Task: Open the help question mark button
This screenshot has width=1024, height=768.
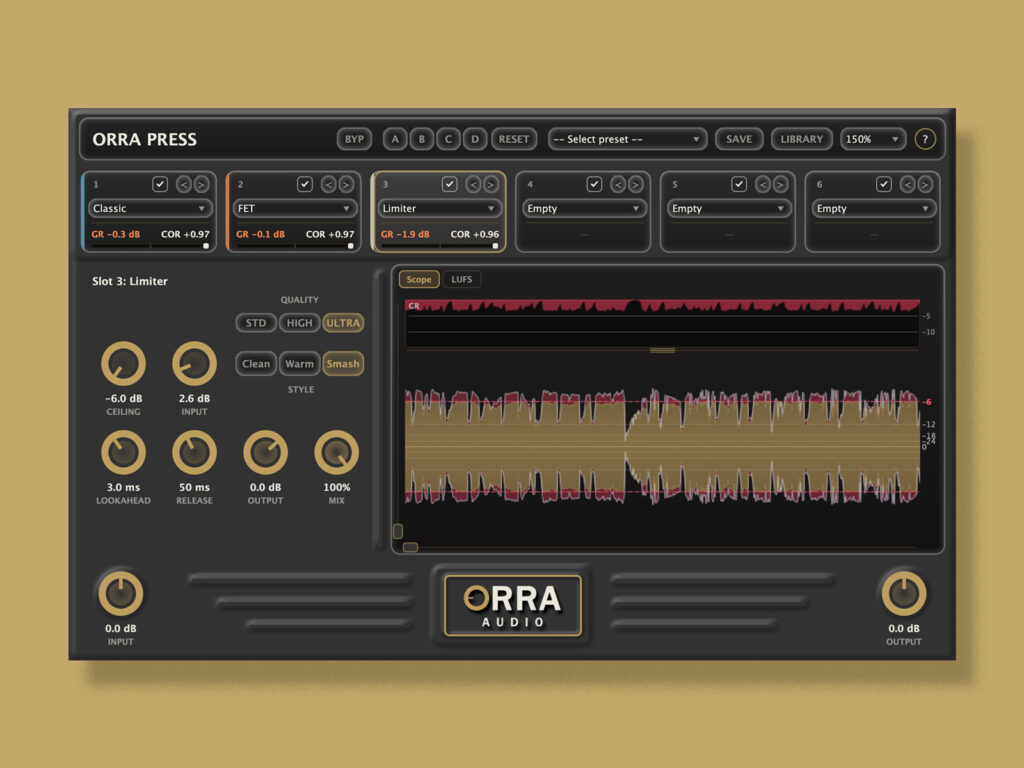Action: [925, 139]
